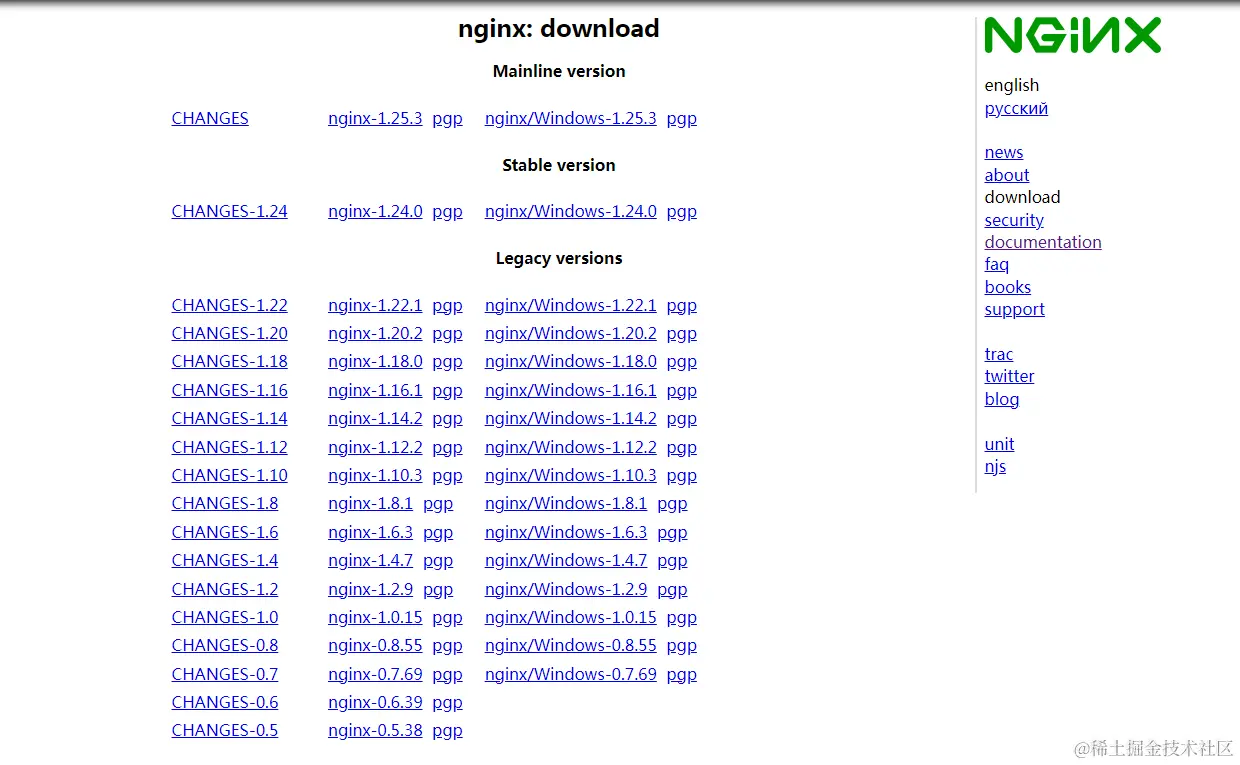Download nginx-1.12.2
The image size is (1240, 765).
375,447
